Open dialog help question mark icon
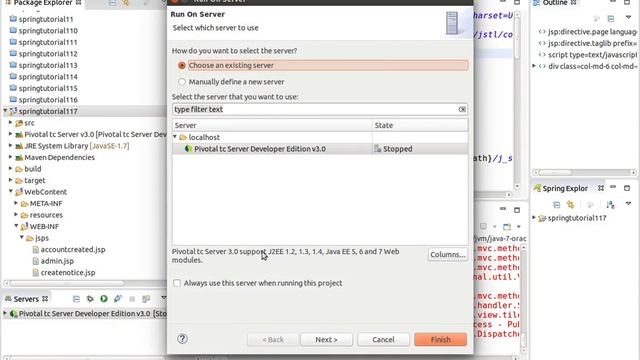This screenshot has width=640, height=360. point(182,338)
